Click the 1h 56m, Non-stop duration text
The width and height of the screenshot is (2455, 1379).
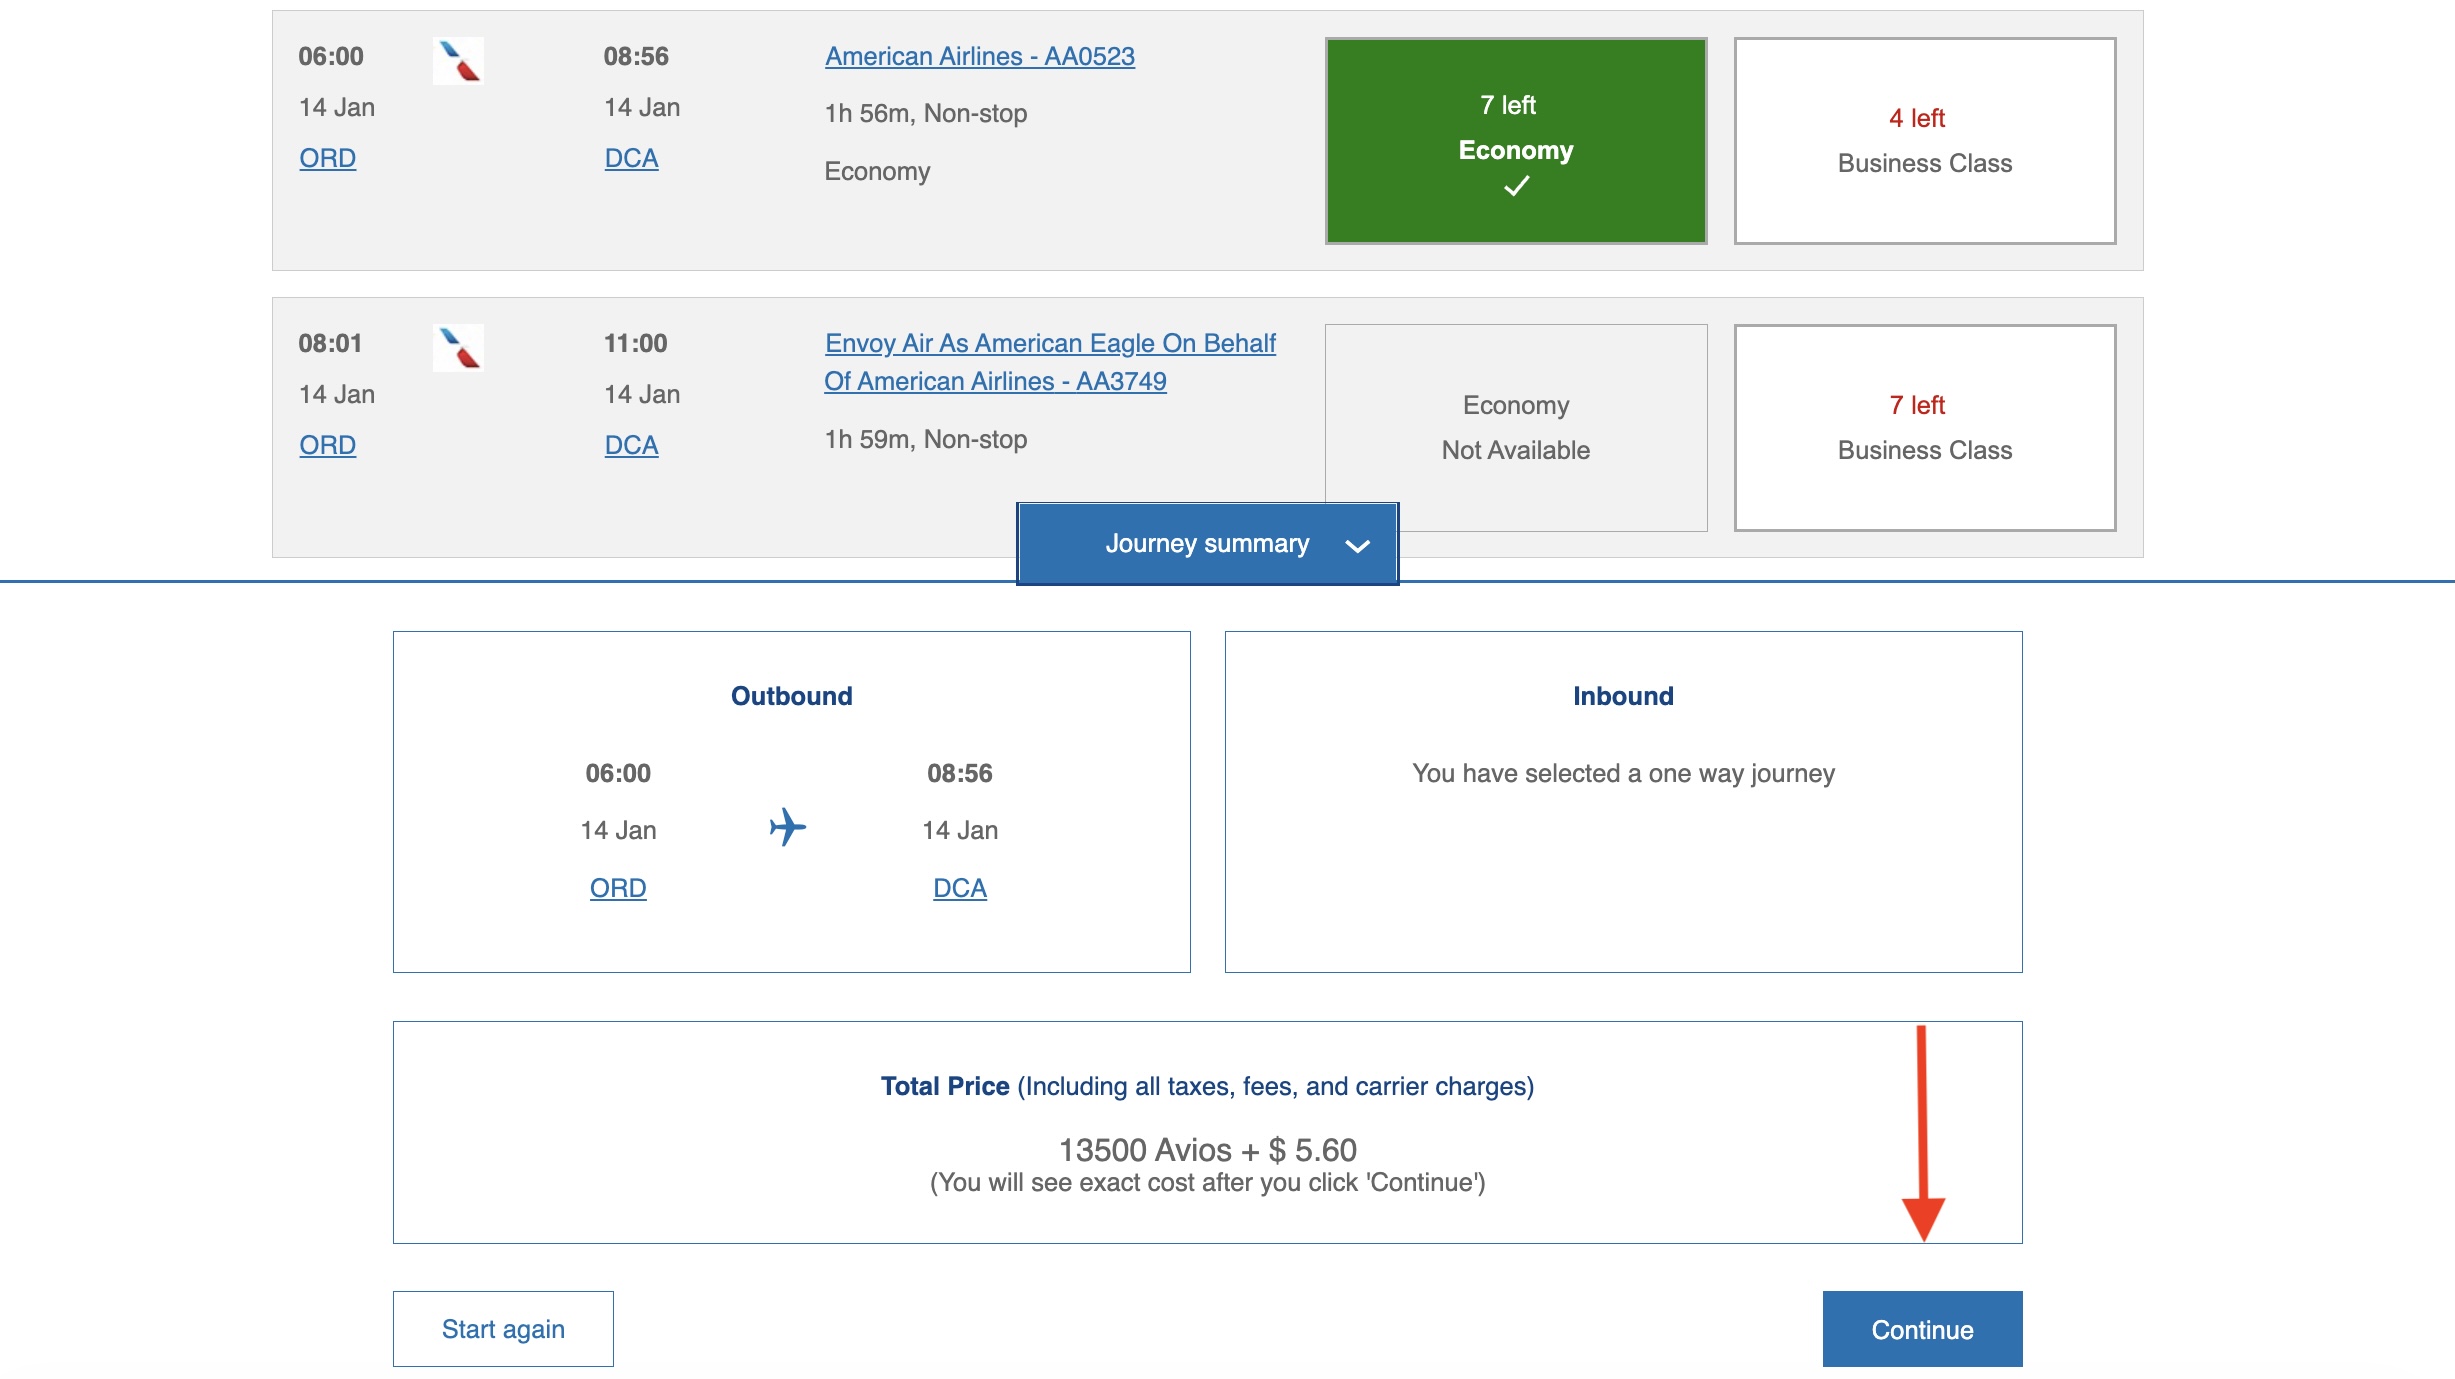click(x=926, y=114)
